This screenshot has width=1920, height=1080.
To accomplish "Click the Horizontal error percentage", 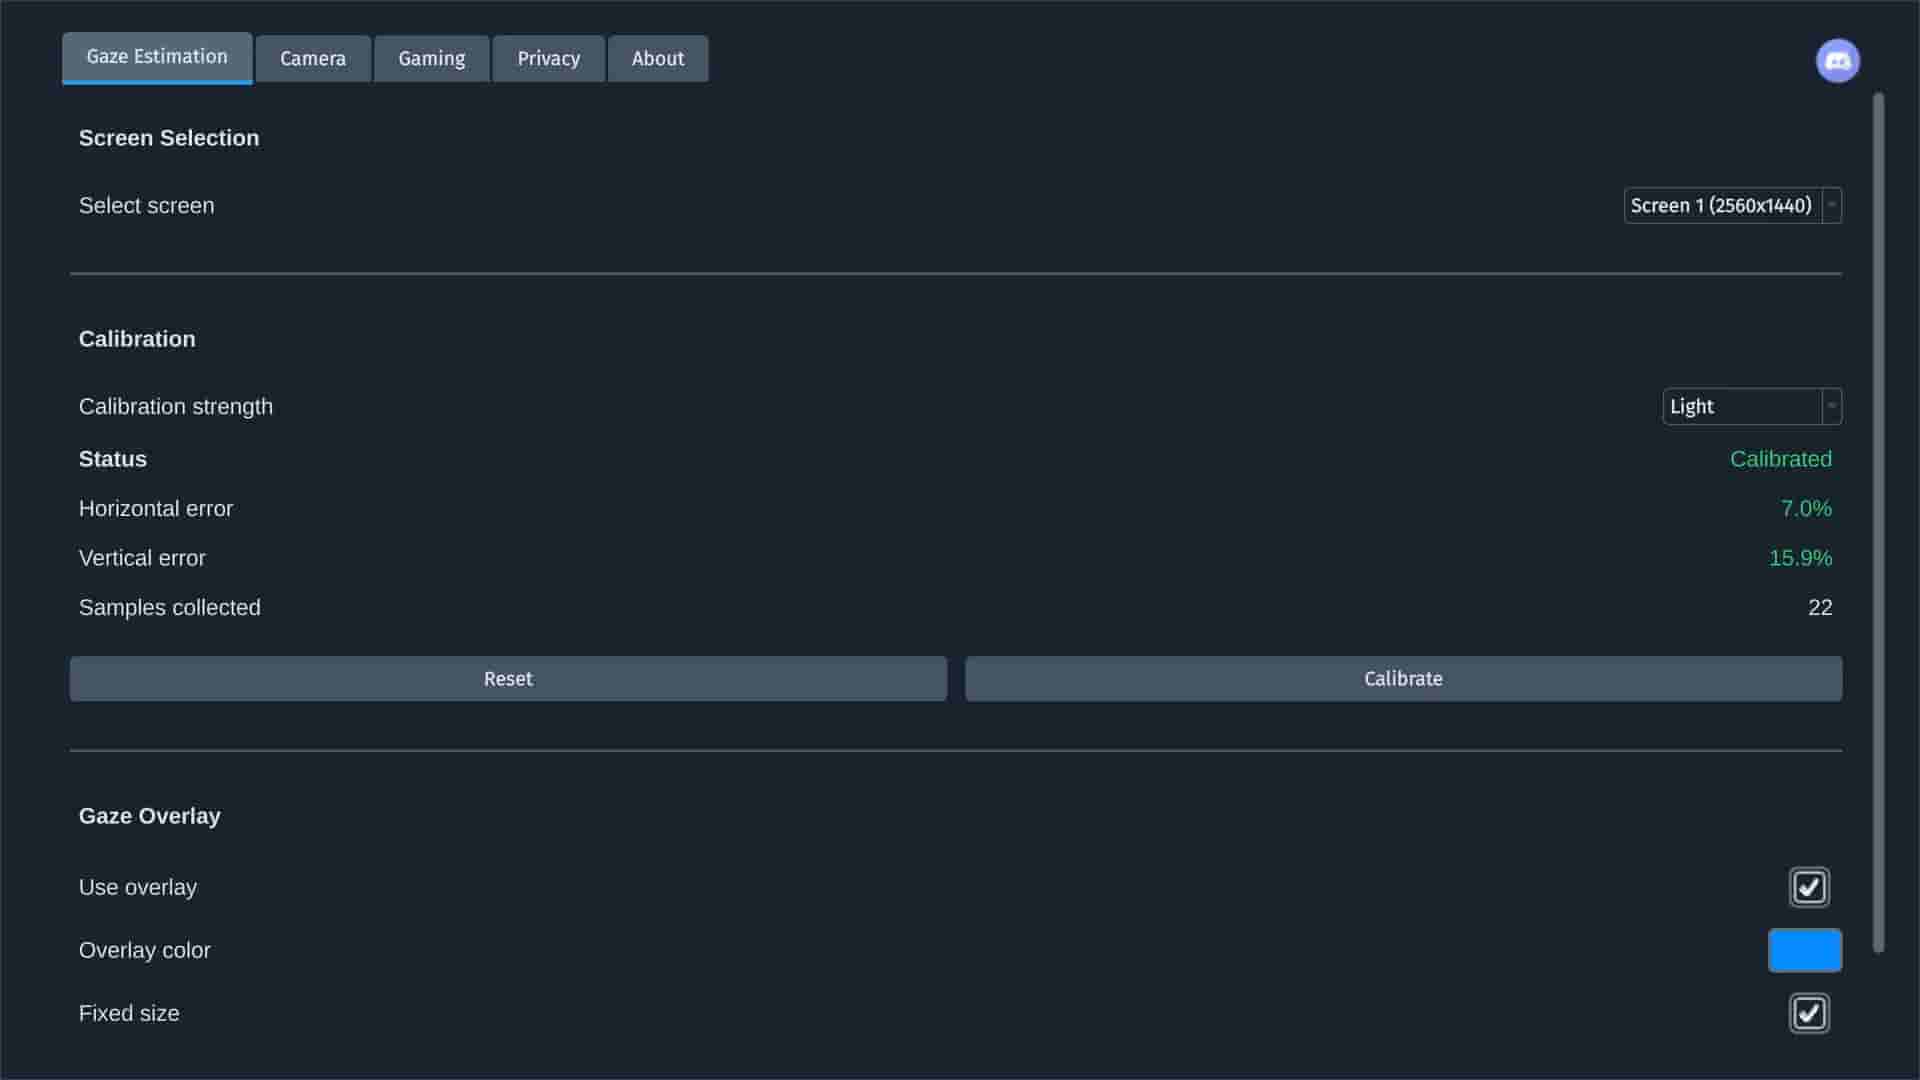I will tap(1806, 508).
